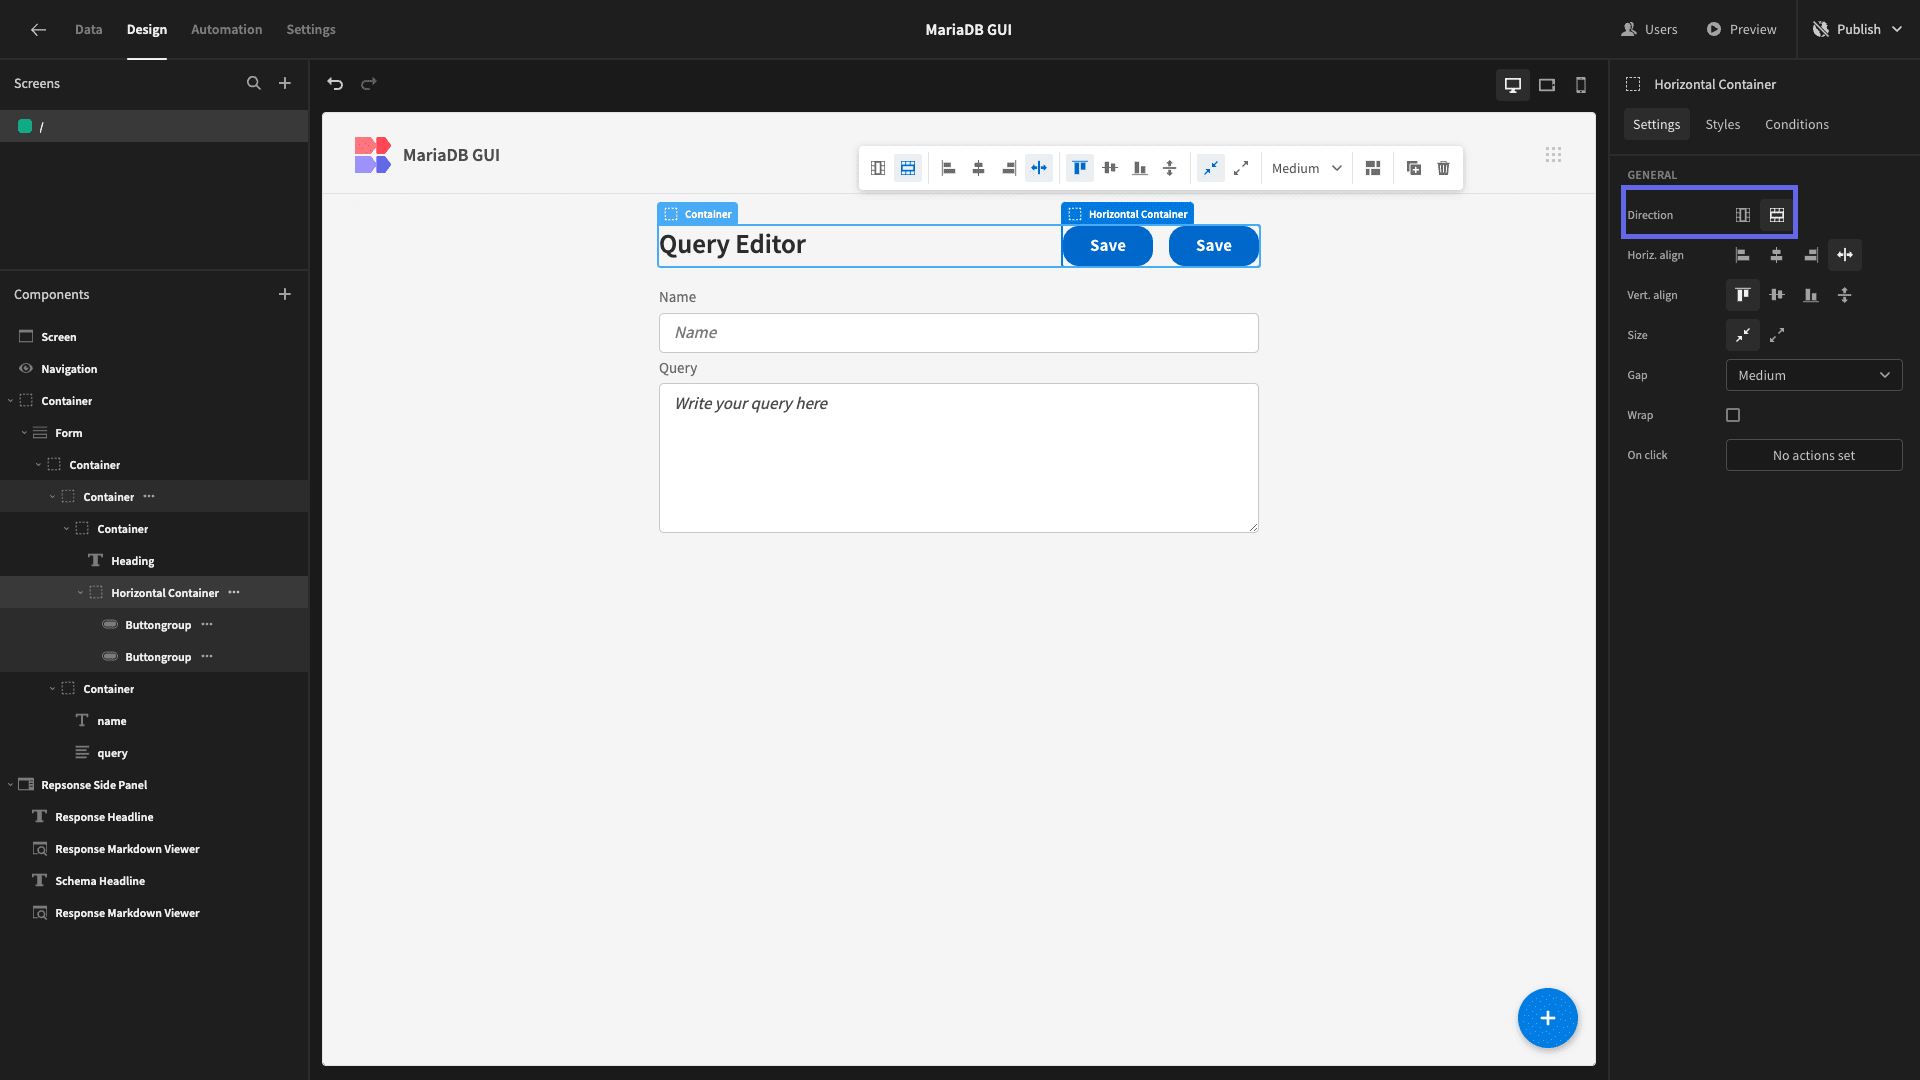Select grow size option in settings panel

(x=1777, y=335)
